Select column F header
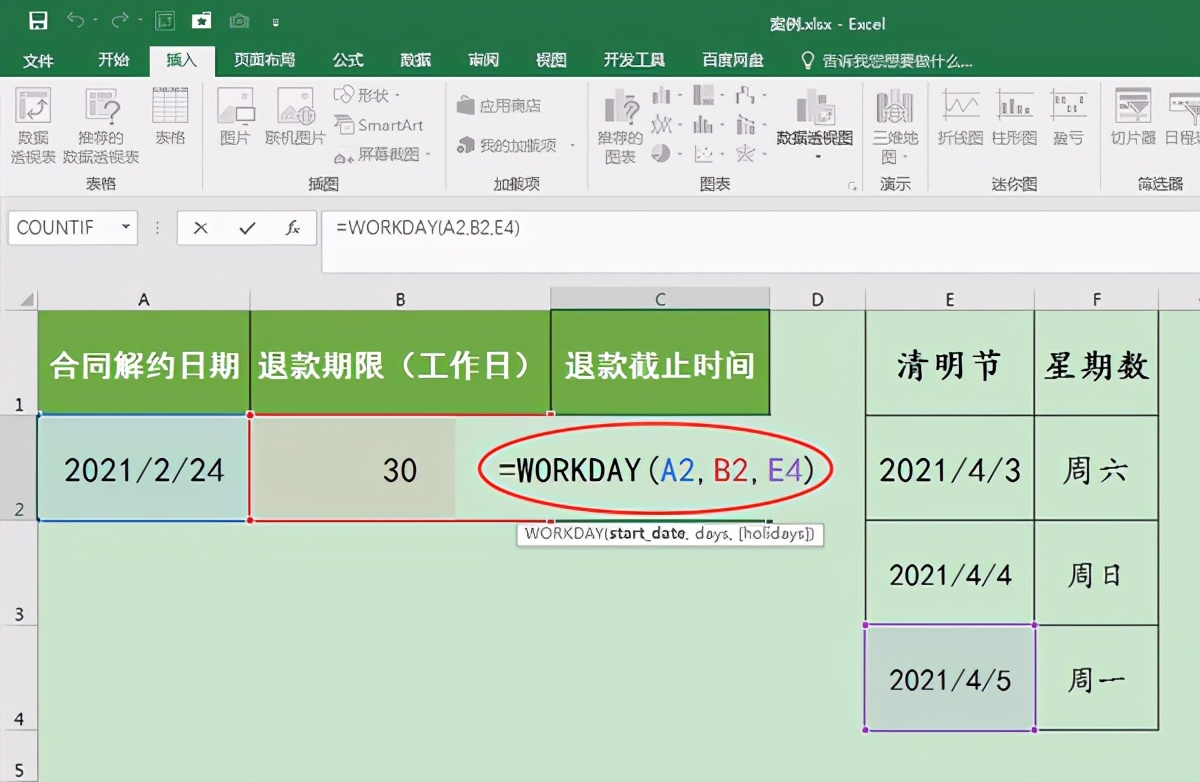Viewport: 1200px width, 782px height. (1096, 299)
